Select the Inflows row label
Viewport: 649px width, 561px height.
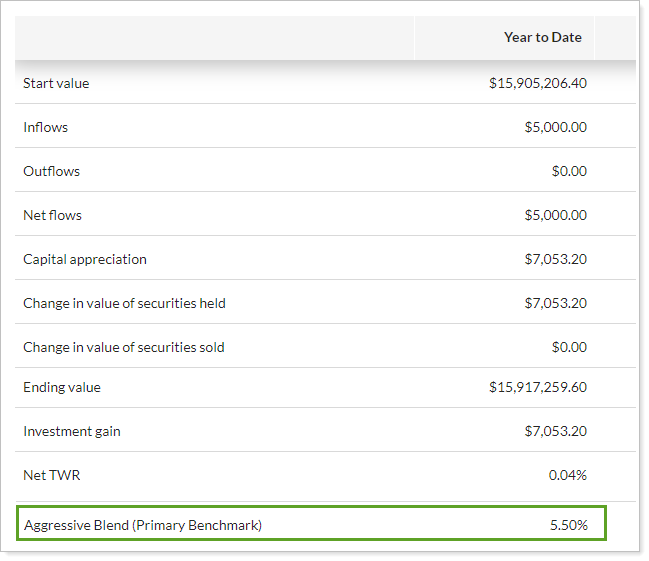pos(46,127)
